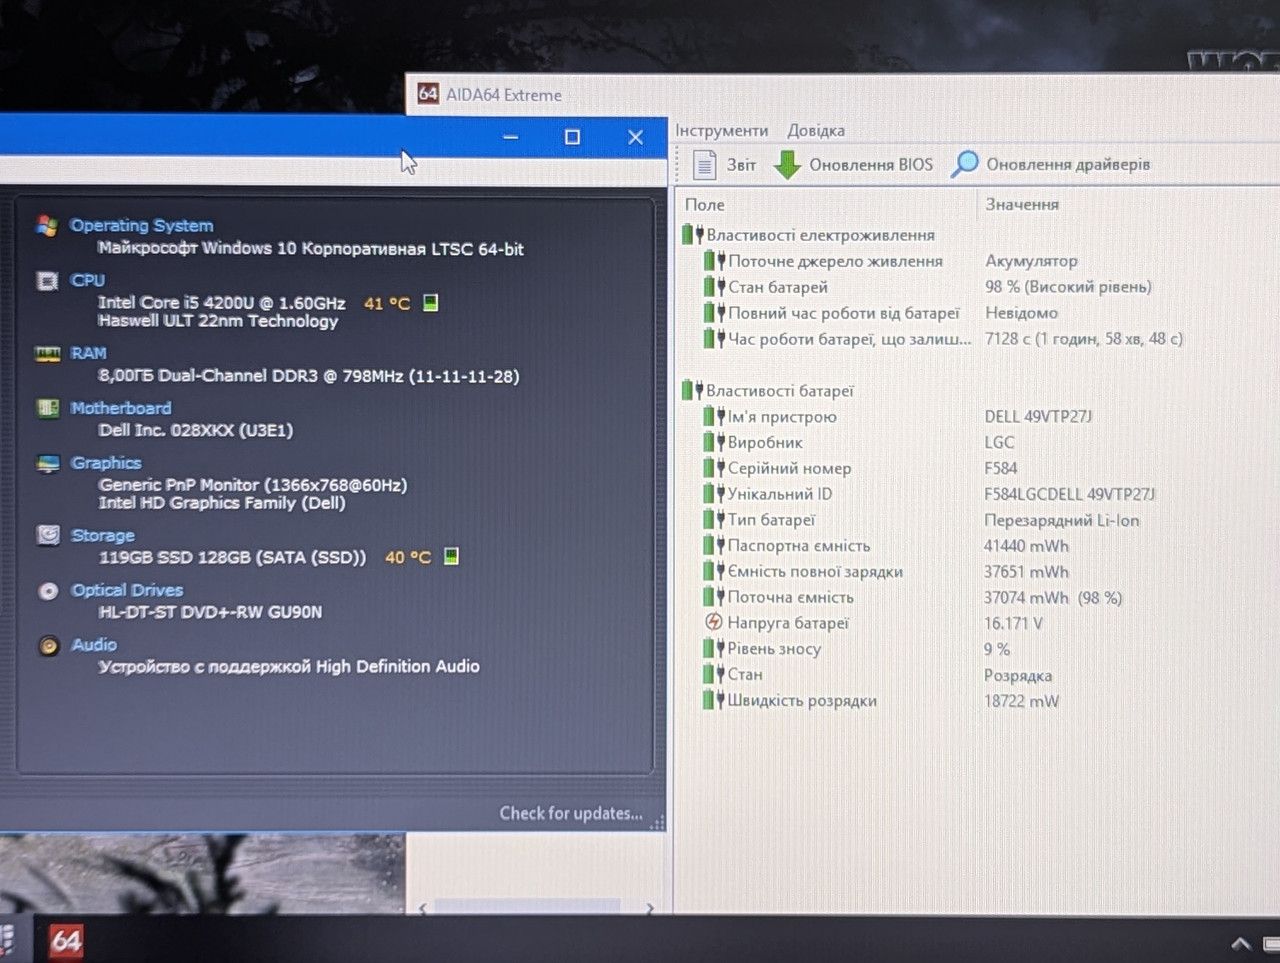Click the Motherboard icon in Speccy
The height and width of the screenshot is (963, 1280).
[48, 408]
